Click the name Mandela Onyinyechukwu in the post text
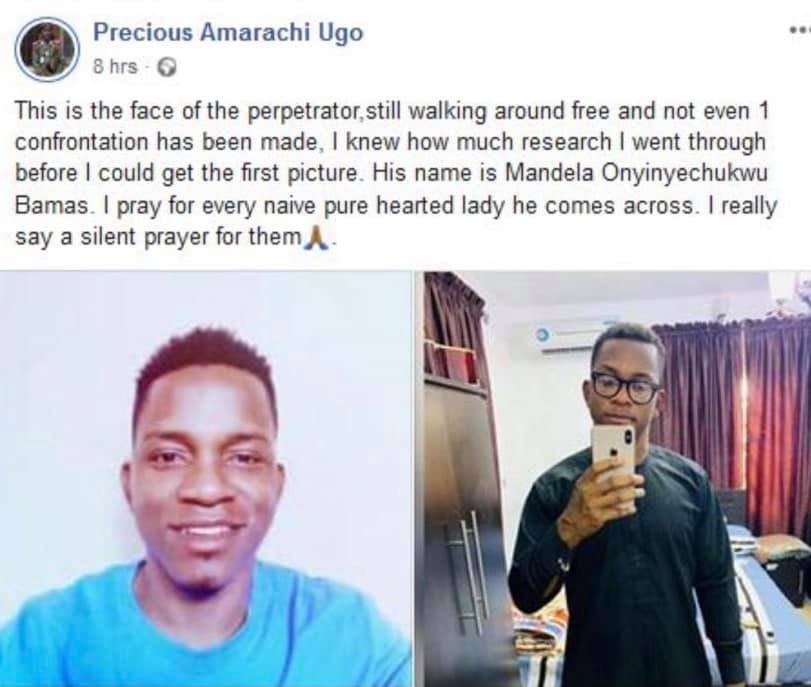This screenshot has height=687, width=811. coord(636,174)
